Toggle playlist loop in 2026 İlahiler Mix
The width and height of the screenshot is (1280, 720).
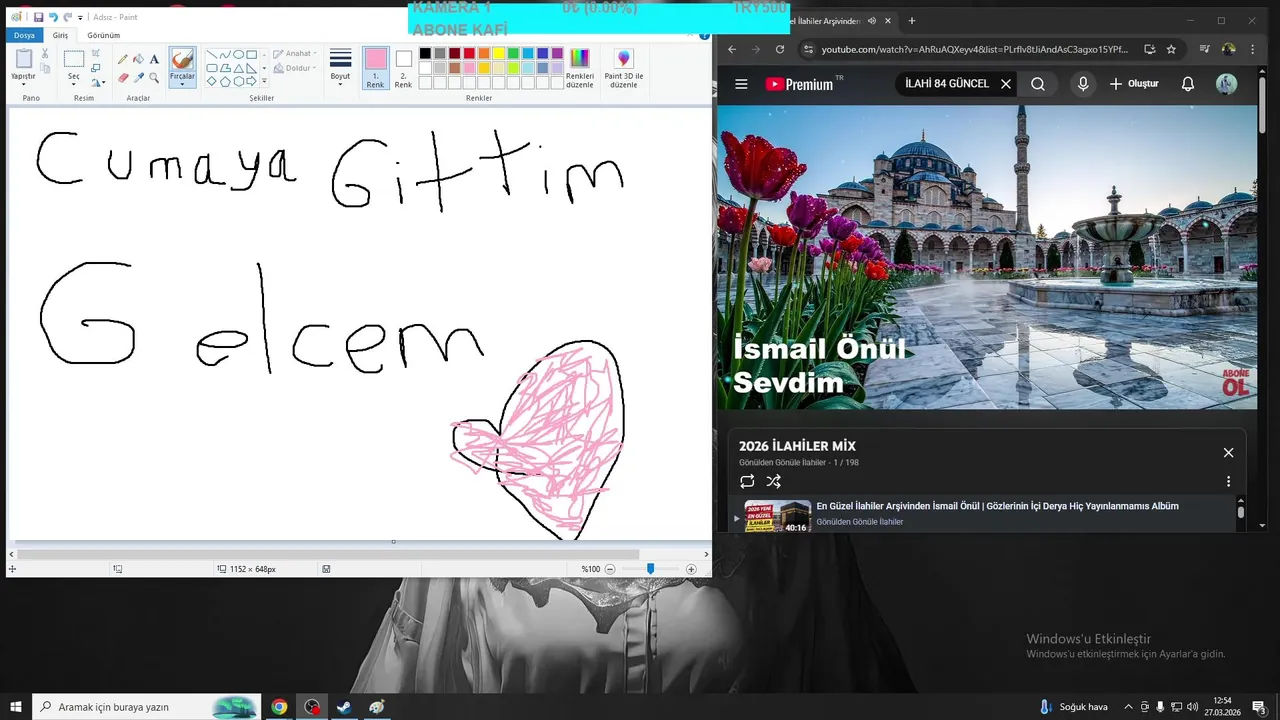point(747,481)
